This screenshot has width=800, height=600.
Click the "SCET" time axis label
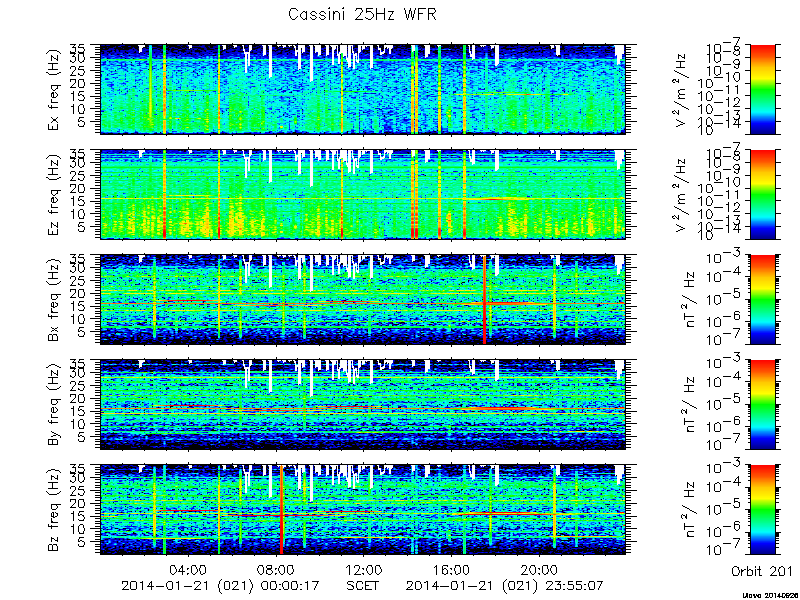[363, 585]
